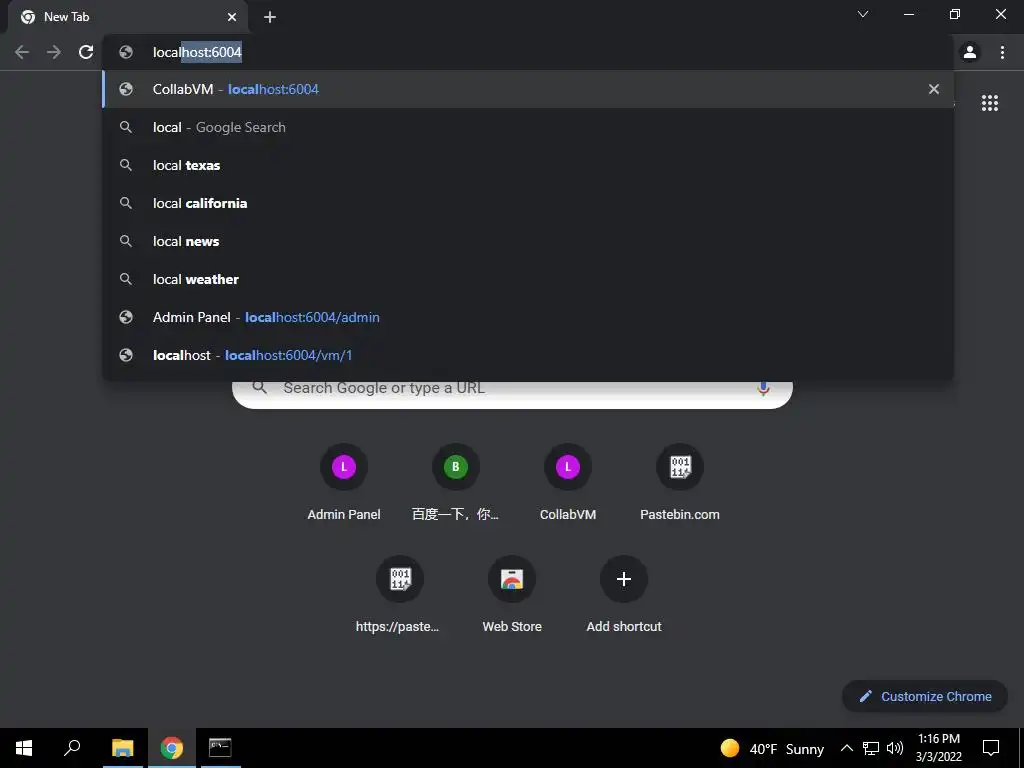Open the network status tray icon

tap(871, 748)
